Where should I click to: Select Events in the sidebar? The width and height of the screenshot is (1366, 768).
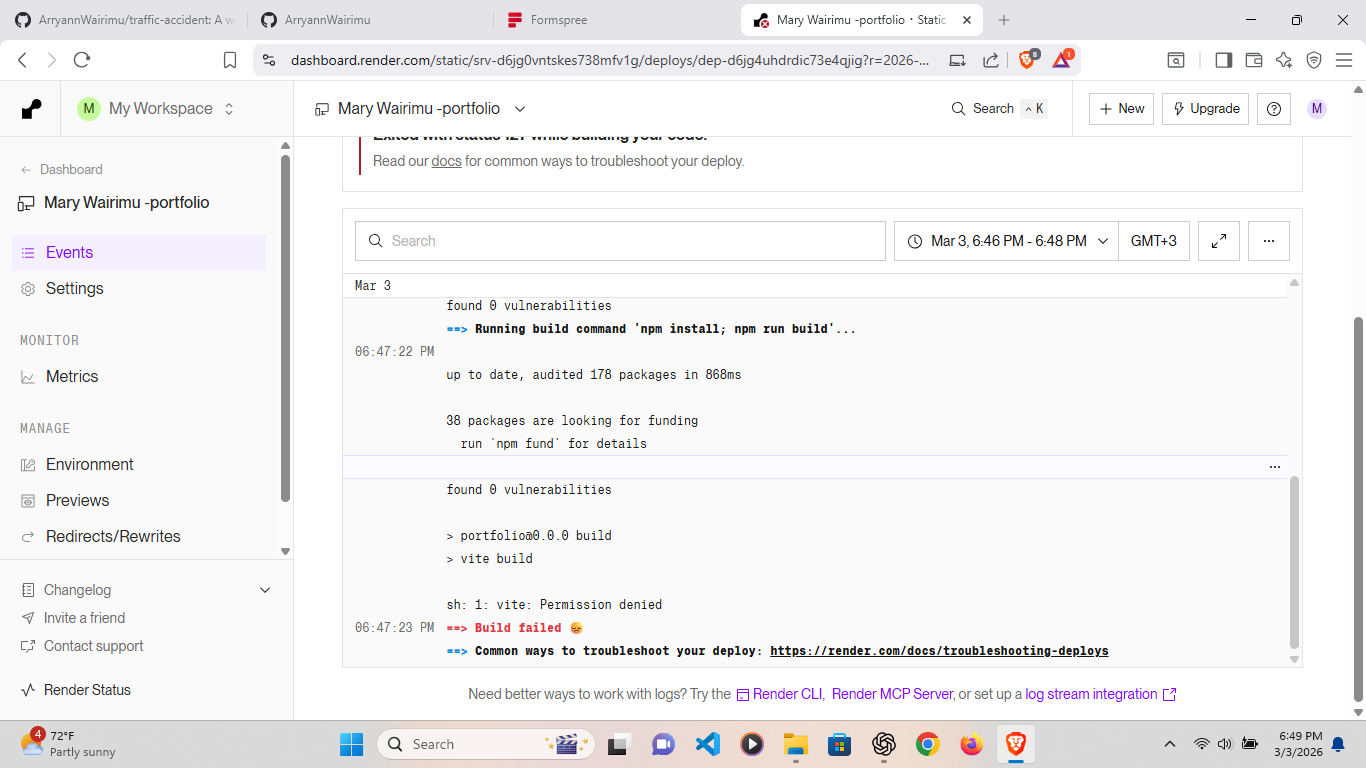pos(139,253)
